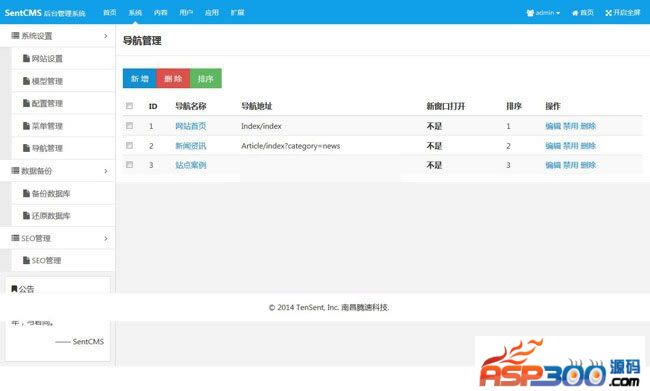Open the 内容 tab in the top navigation
This screenshot has width=650, height=391.
pos(160,12)
